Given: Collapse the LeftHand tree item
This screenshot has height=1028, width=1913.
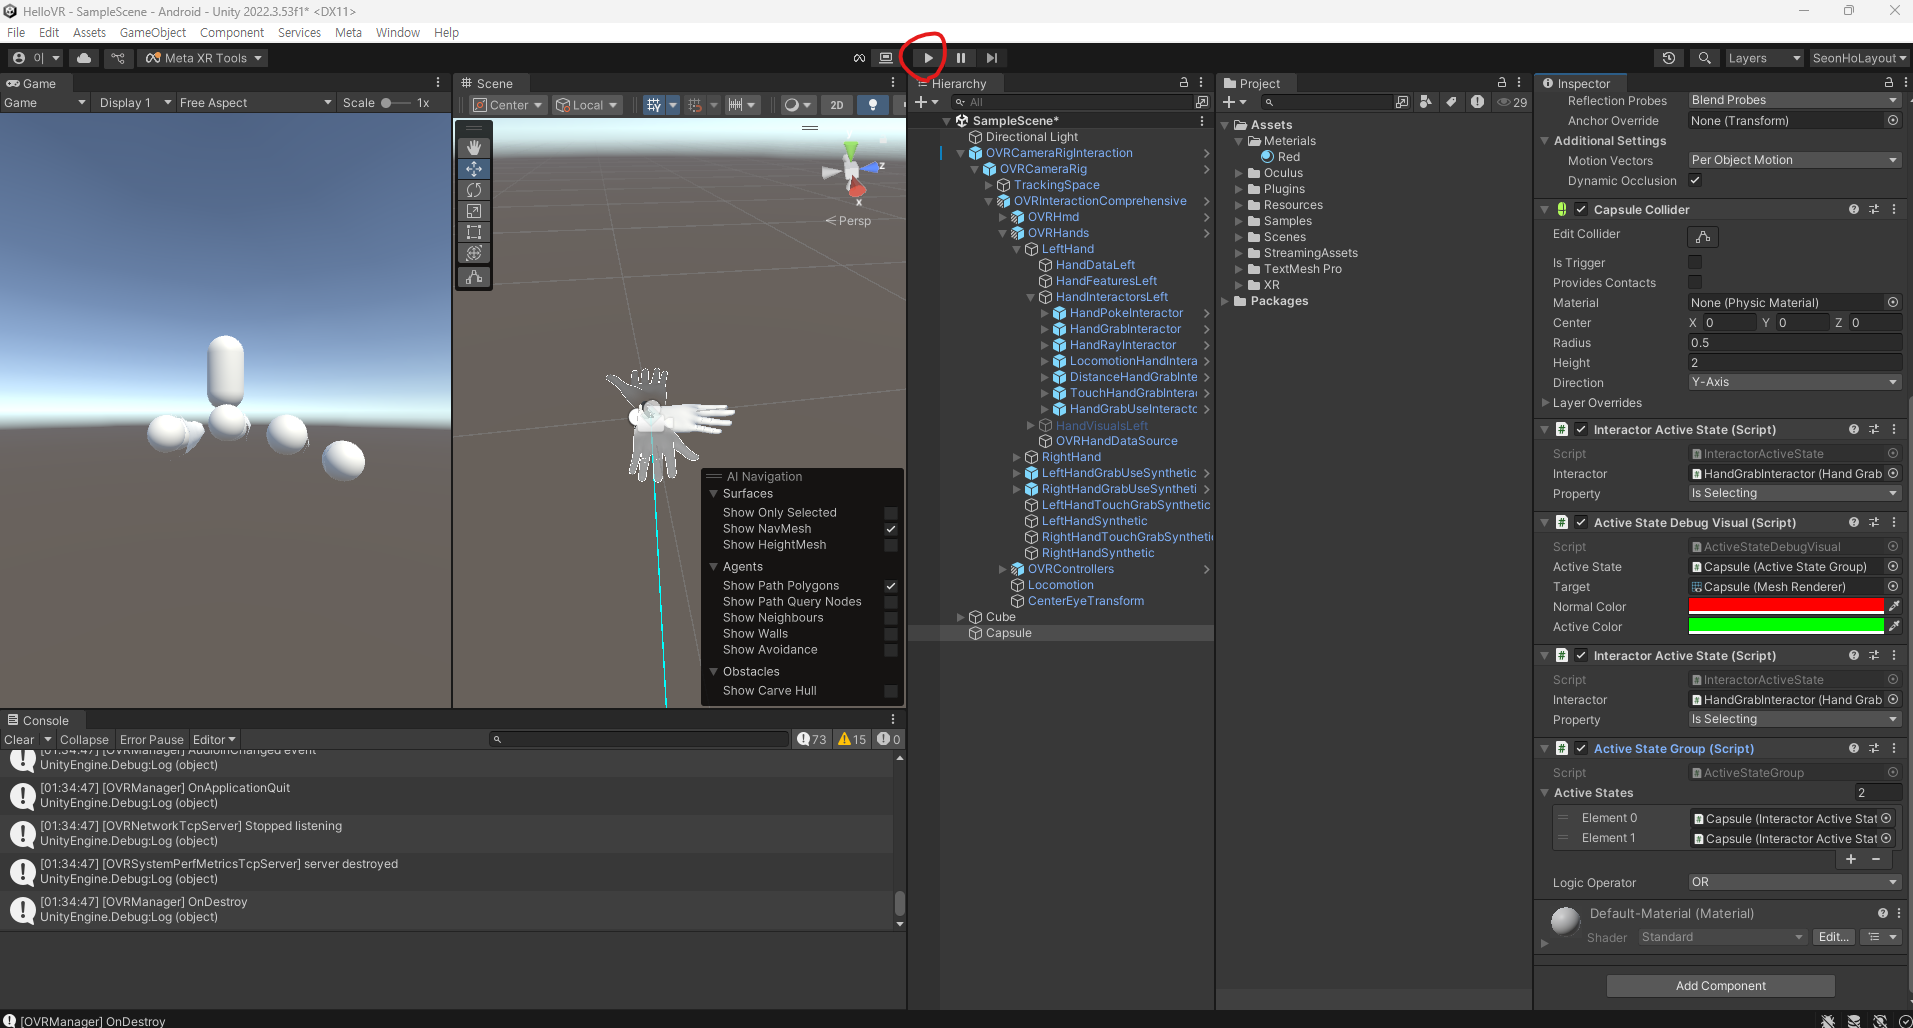Looking at the screenshot, I should [x=1017, y=249].
